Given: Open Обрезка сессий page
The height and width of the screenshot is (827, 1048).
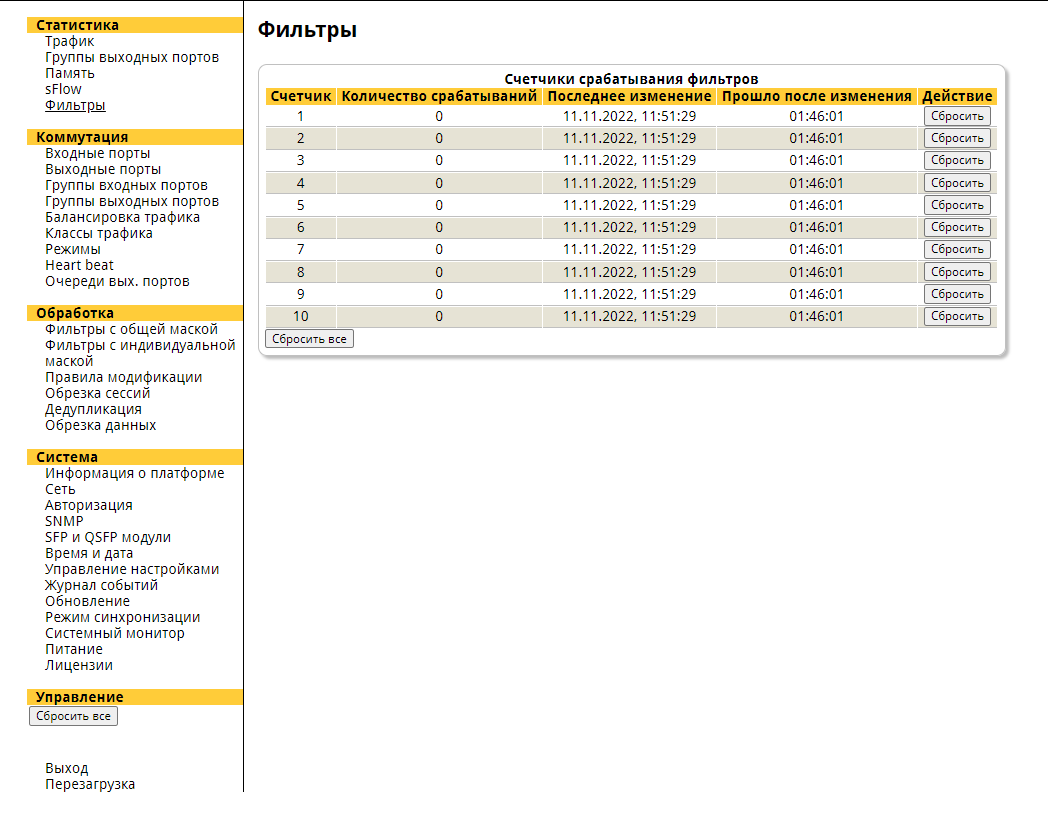Looking at the screenshot, I should point(98,393).
